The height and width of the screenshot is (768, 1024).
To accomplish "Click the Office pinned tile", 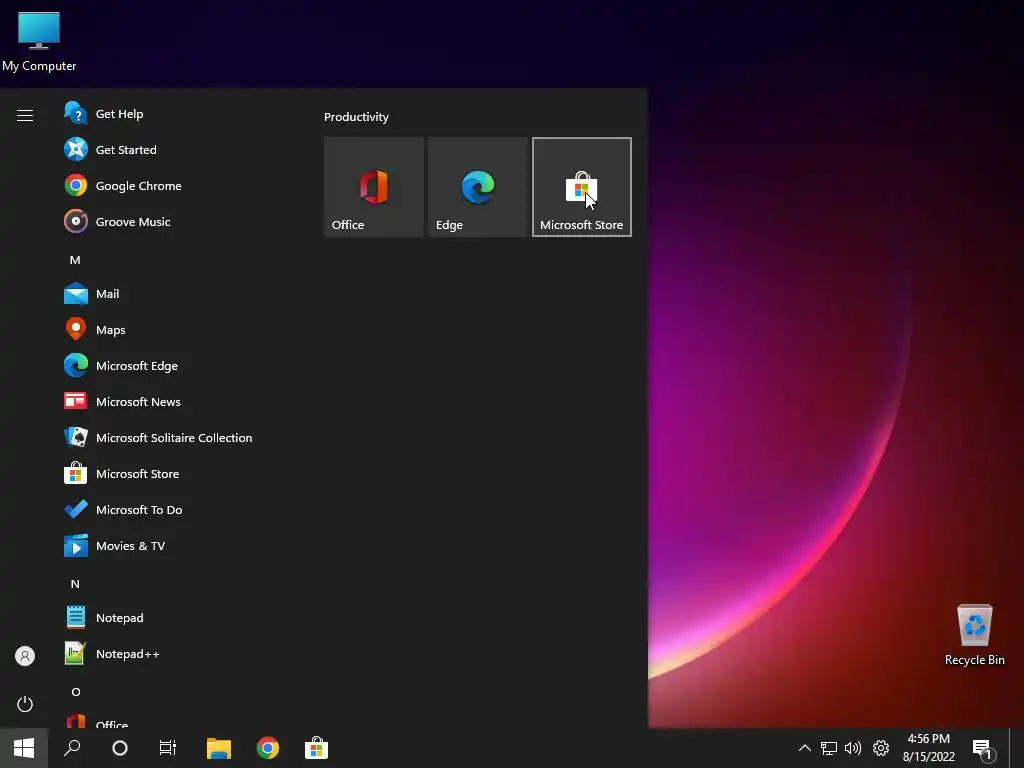I will (x=374, y=187).
